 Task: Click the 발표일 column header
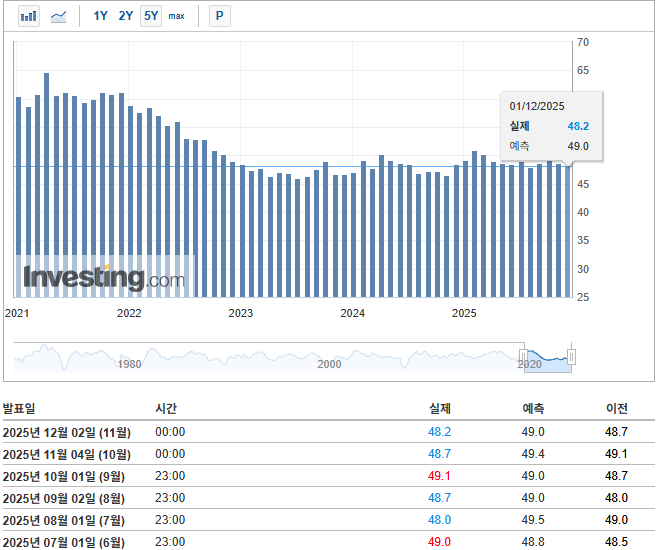coord(19,409)
